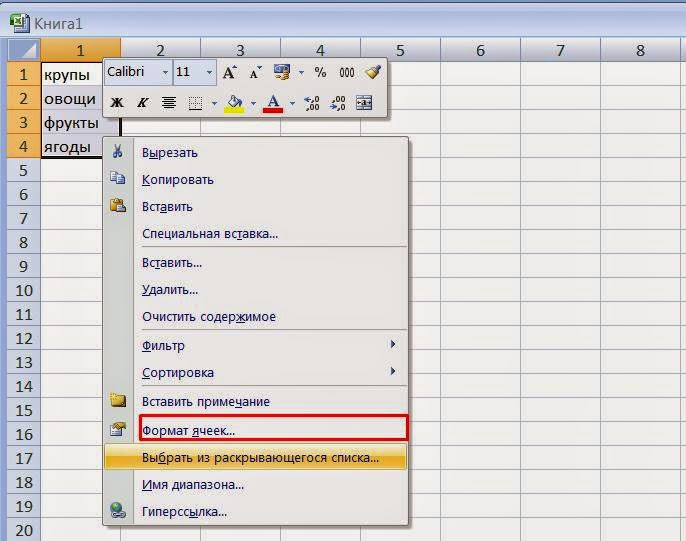
Task: Select row header 10
Action: [x=24, y=290]
